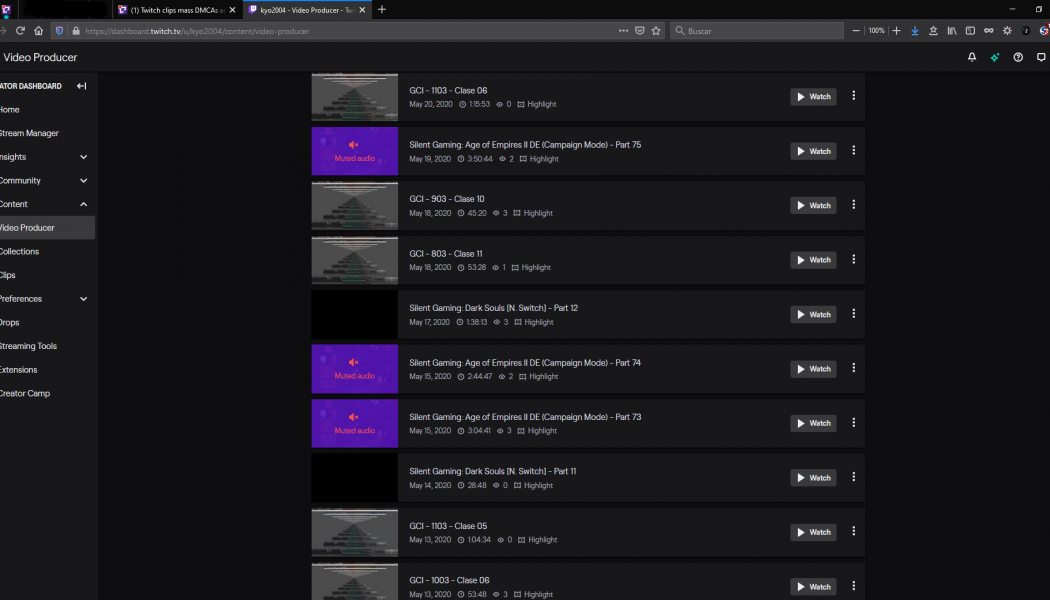Open notifications via the bell icon

(x=970, y=58)
